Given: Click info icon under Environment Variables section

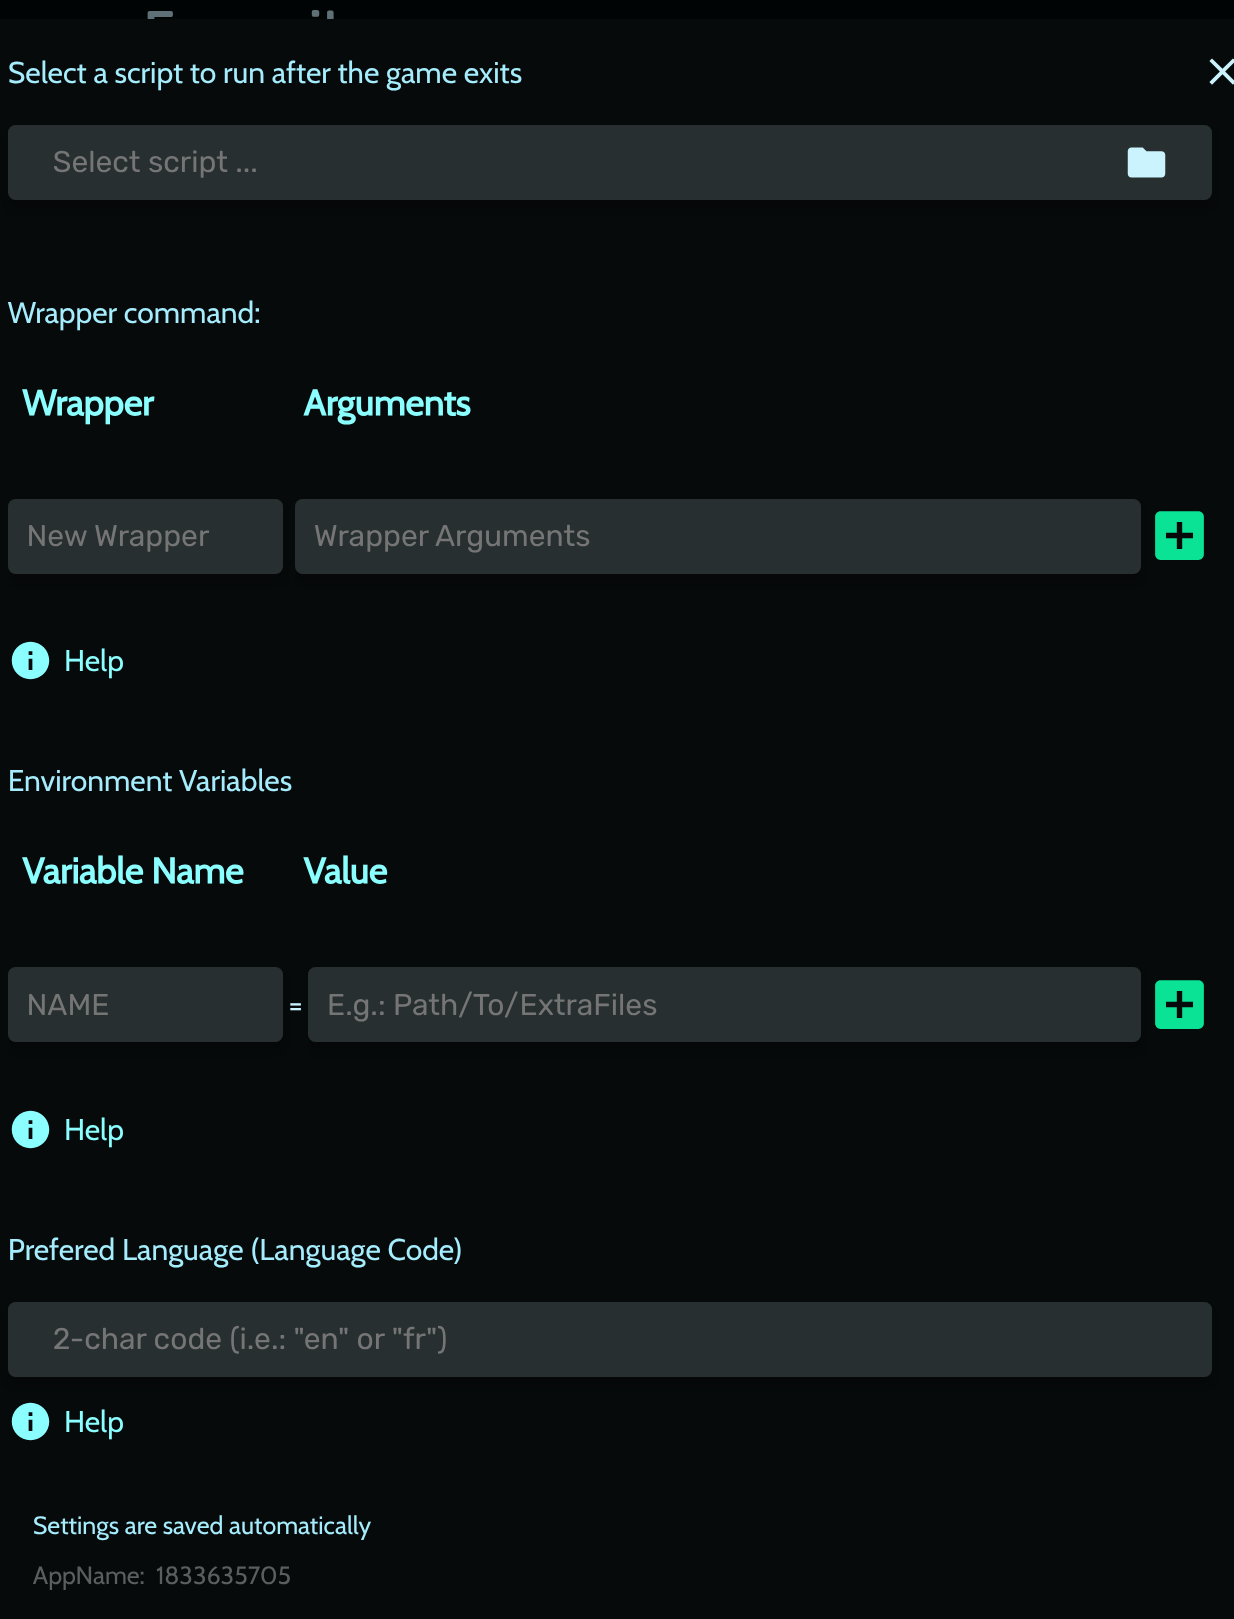Looking at the screenshot, I should tap(30, 1130).
